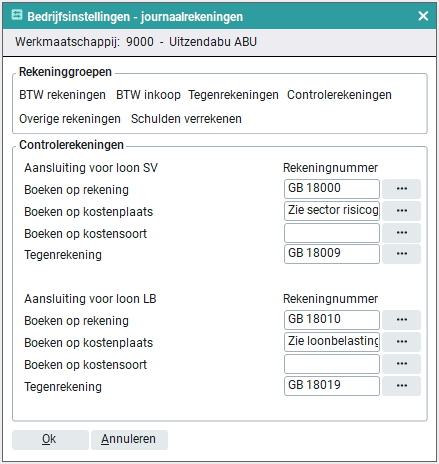The image size is (439, 464).
Task: Open the Tegenrekeningen group
Action: point(233,95)
